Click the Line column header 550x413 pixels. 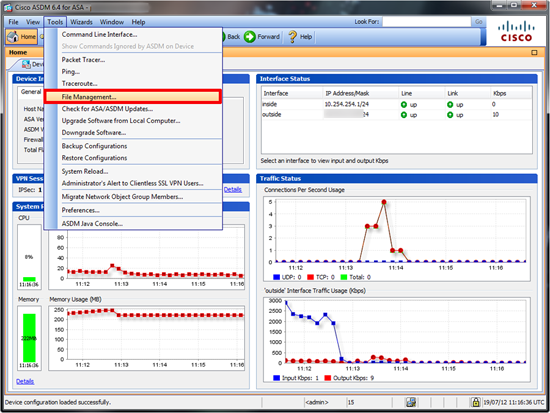pos(422,93)
